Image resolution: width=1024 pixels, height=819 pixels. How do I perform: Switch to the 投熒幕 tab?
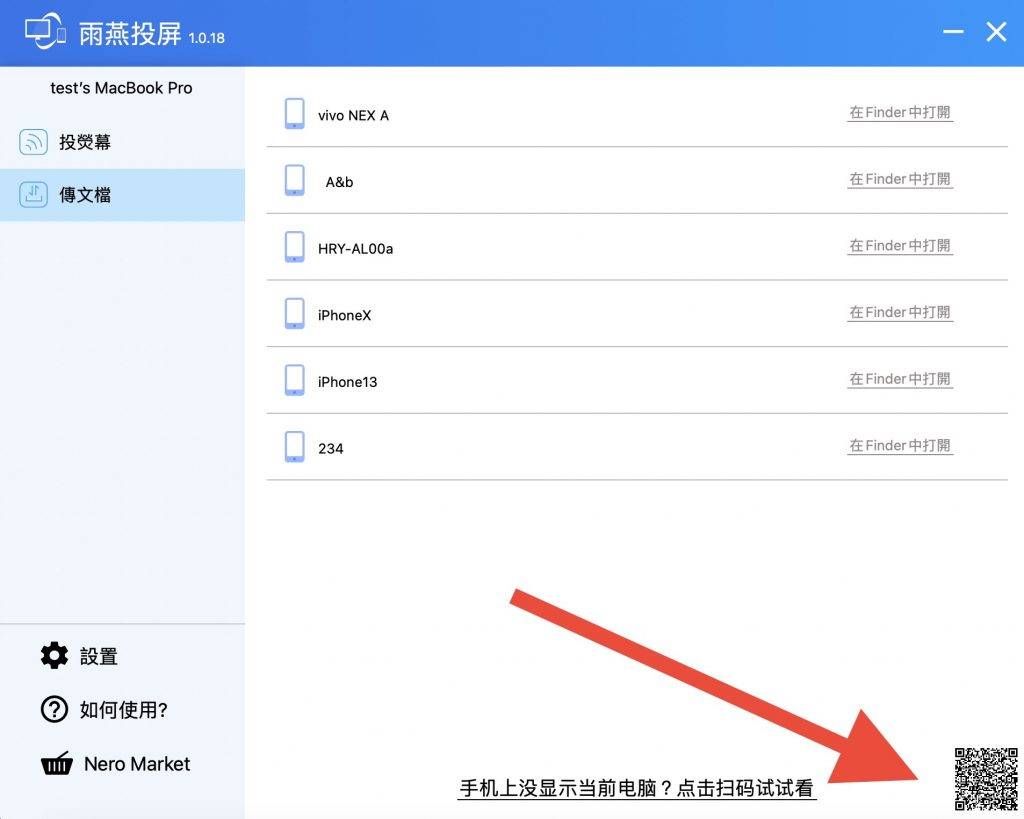pyautogui.click(x=122, y=142)
